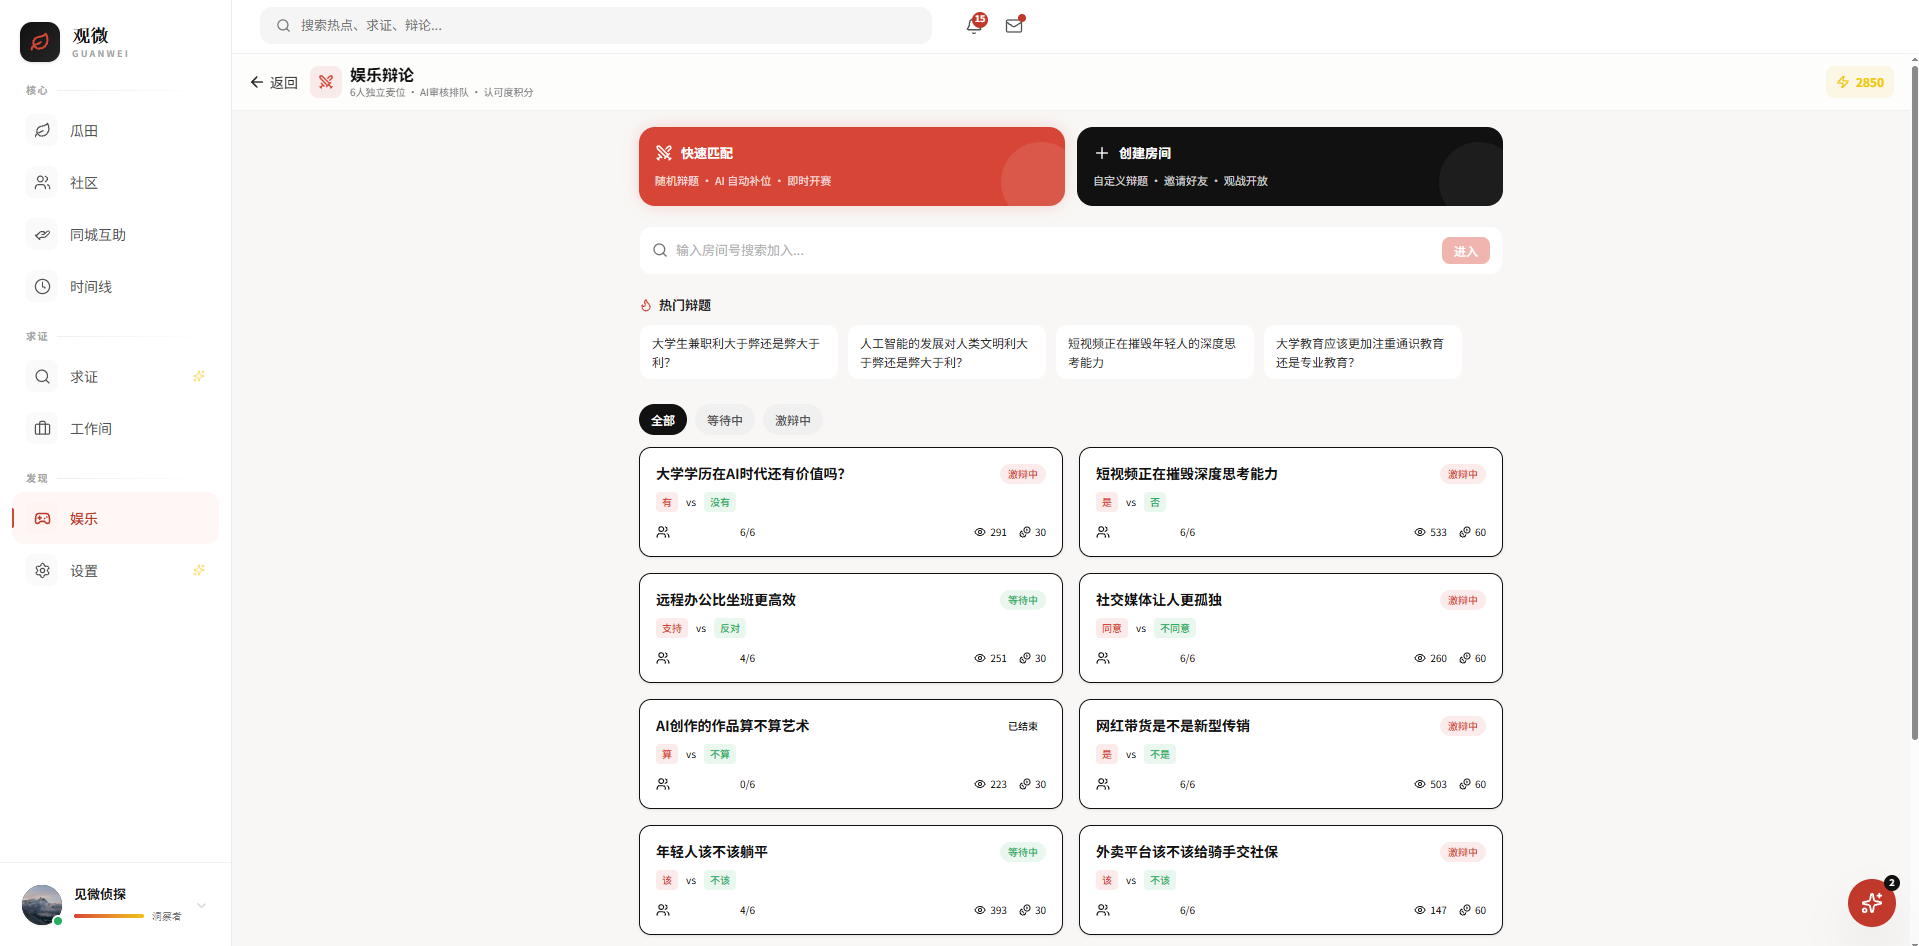Image resolution: width=1919 pixels, height=946 pixels.
Task: Pick topic 大学生兼职利大于弊还是弊大于利
Action: coord(739,352)
